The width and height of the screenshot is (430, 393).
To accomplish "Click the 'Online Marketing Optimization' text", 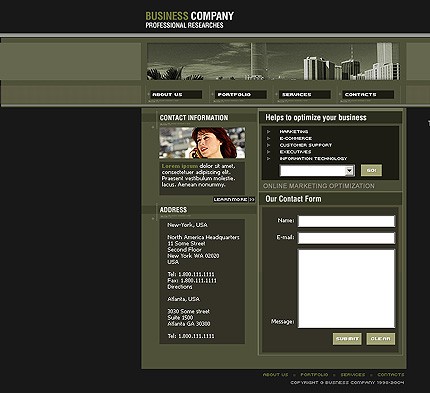I will pos(319,186).
